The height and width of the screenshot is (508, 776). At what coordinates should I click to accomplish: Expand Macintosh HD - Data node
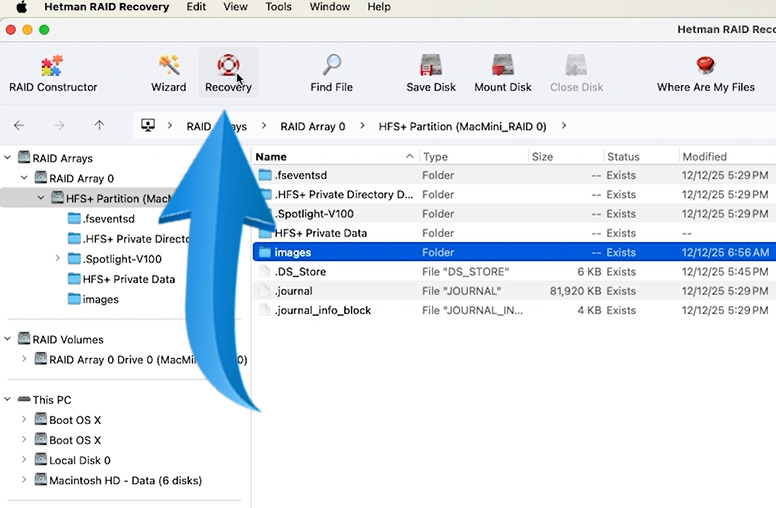point(24,480)
